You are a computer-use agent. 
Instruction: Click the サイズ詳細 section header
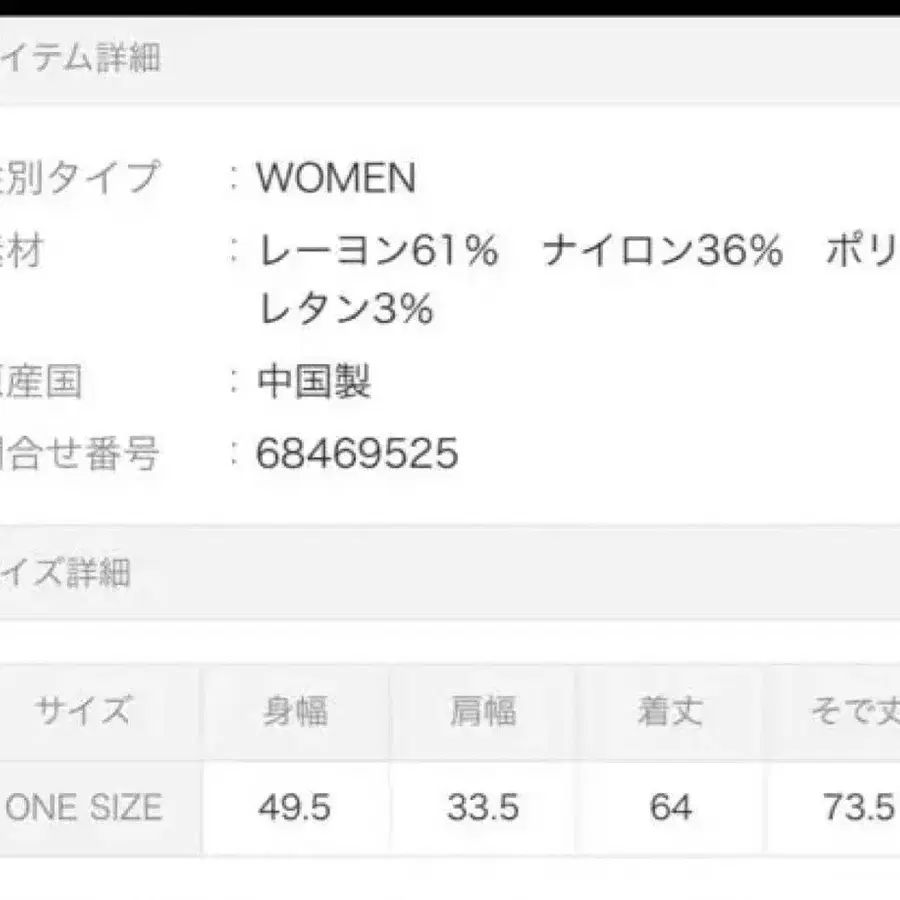pyautogui.click(x=66, y=573)
